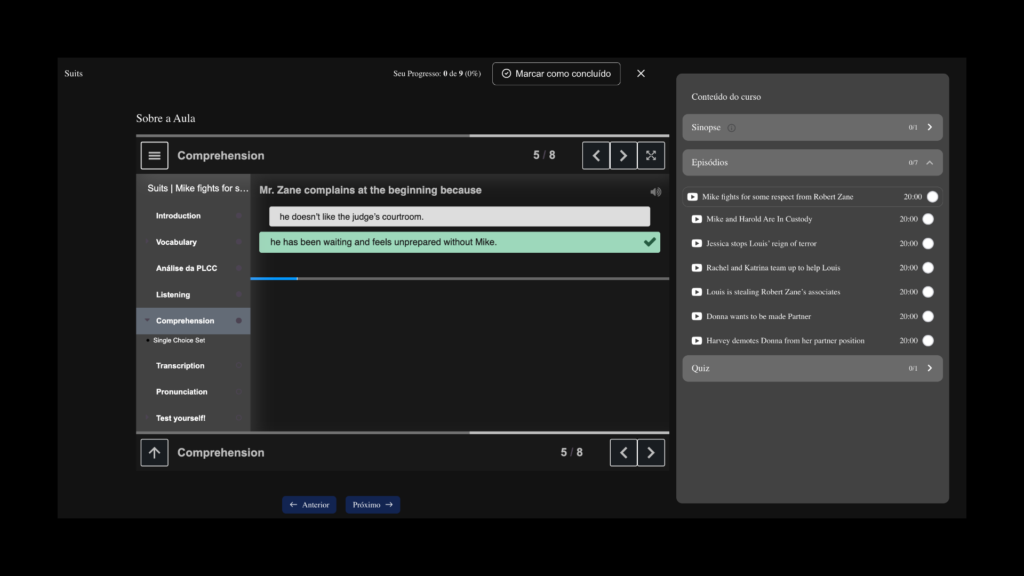Click the scroll-to-top arrow in bottom bar

(x=154, y=452)
